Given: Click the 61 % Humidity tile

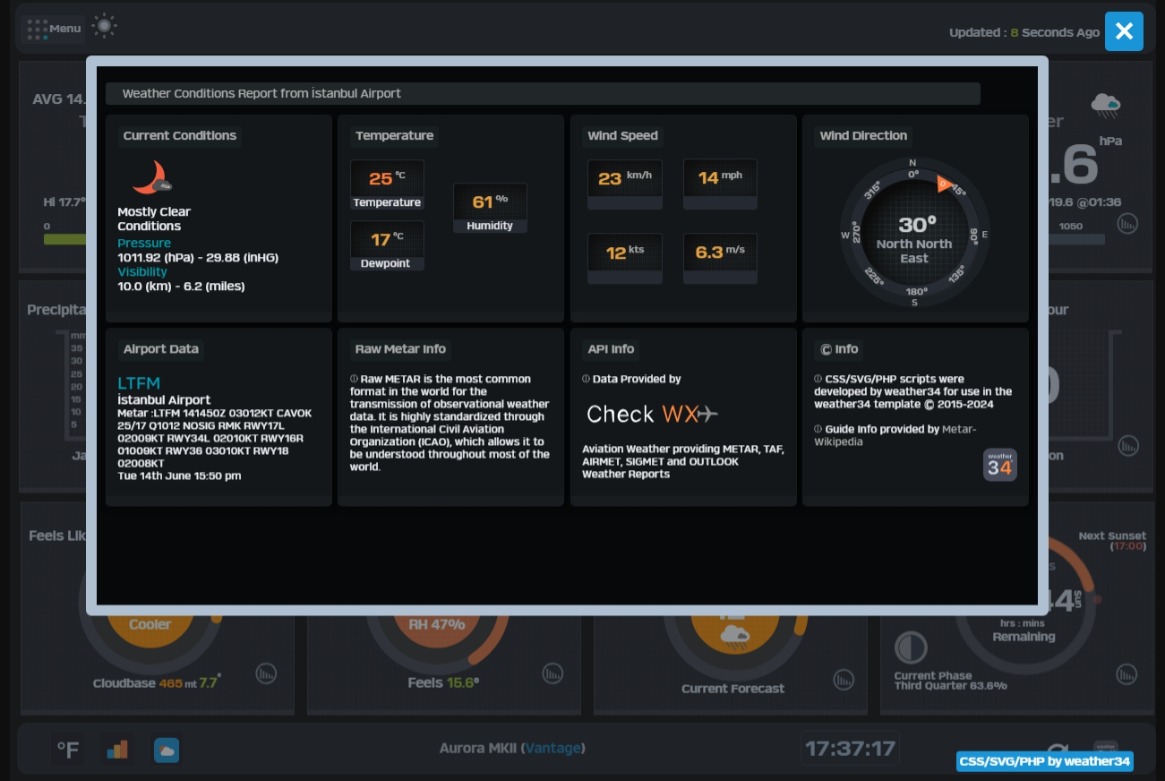Looking at the screenshot, I should [x=490, y=208].
